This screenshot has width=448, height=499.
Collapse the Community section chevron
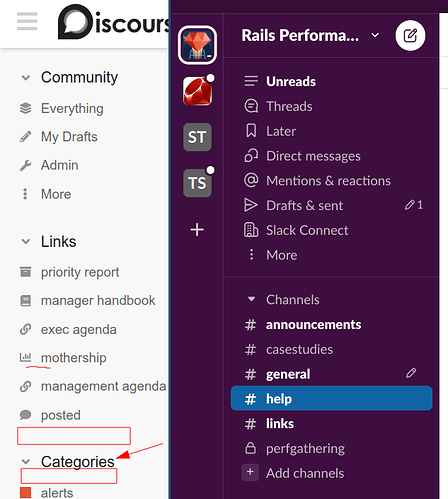pyautogui.click(x=26, y=78)
